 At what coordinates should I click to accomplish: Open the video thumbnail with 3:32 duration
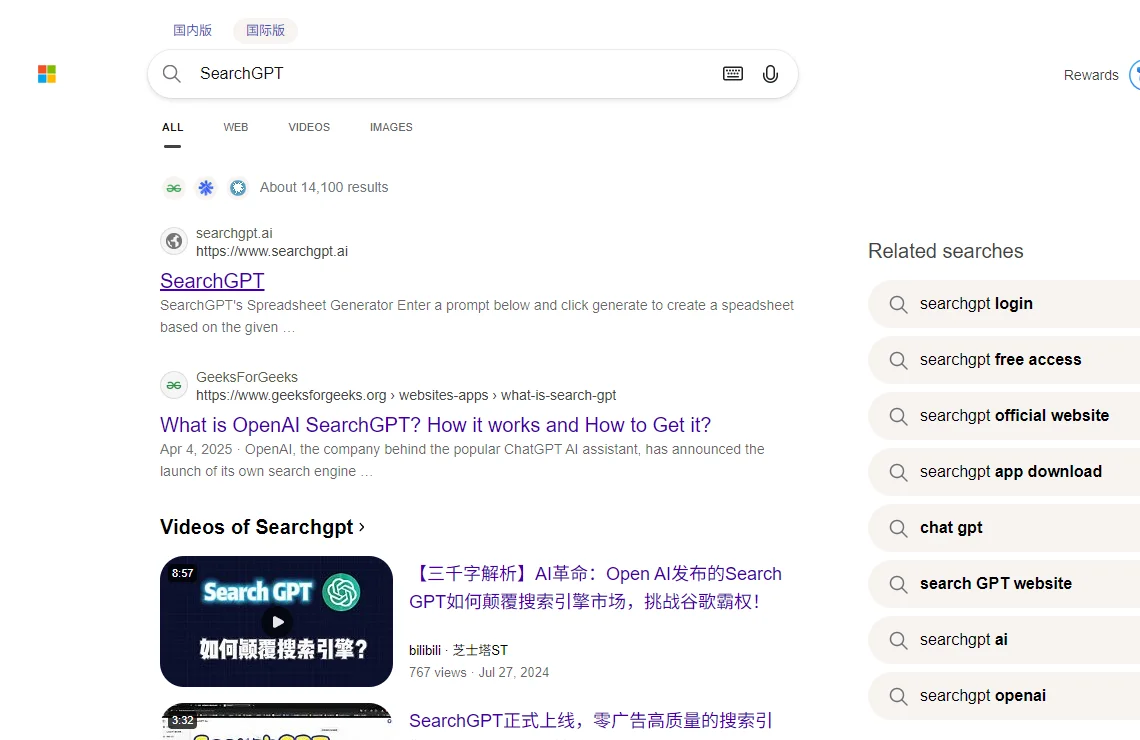tap(276, 721)
